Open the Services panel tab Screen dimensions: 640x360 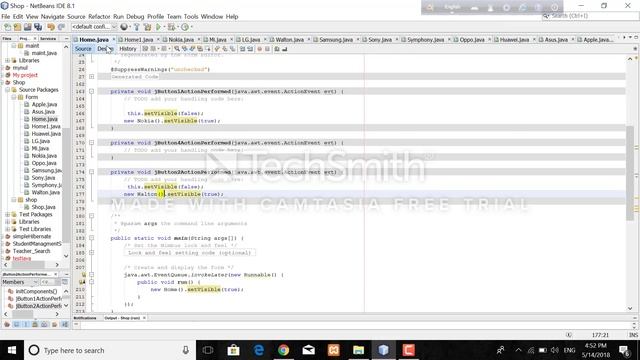pos(48,38)
